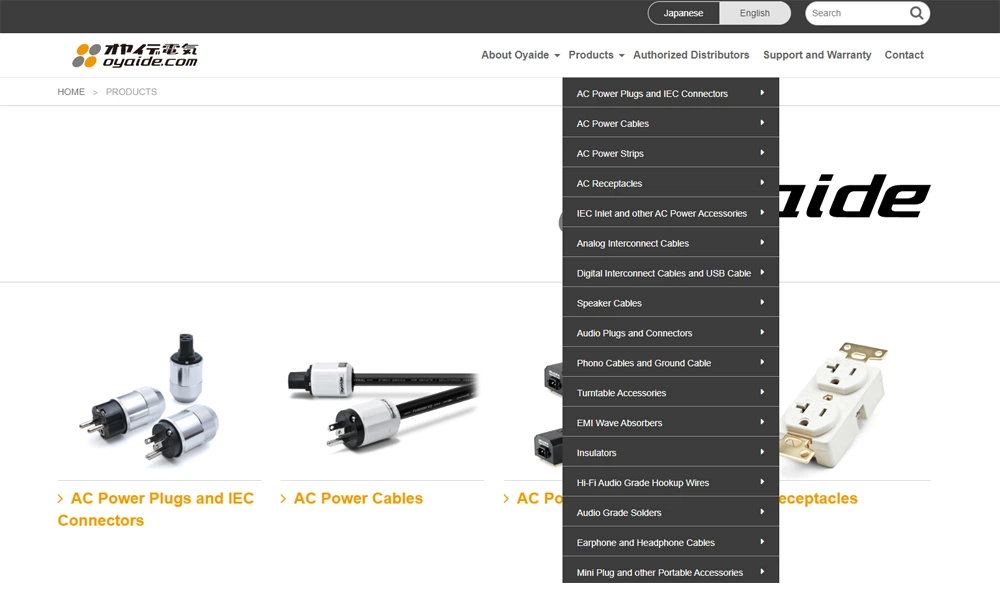Open AC Power Plugs and IEC Connectors link

pyautogui.click(x=156, y=509)
